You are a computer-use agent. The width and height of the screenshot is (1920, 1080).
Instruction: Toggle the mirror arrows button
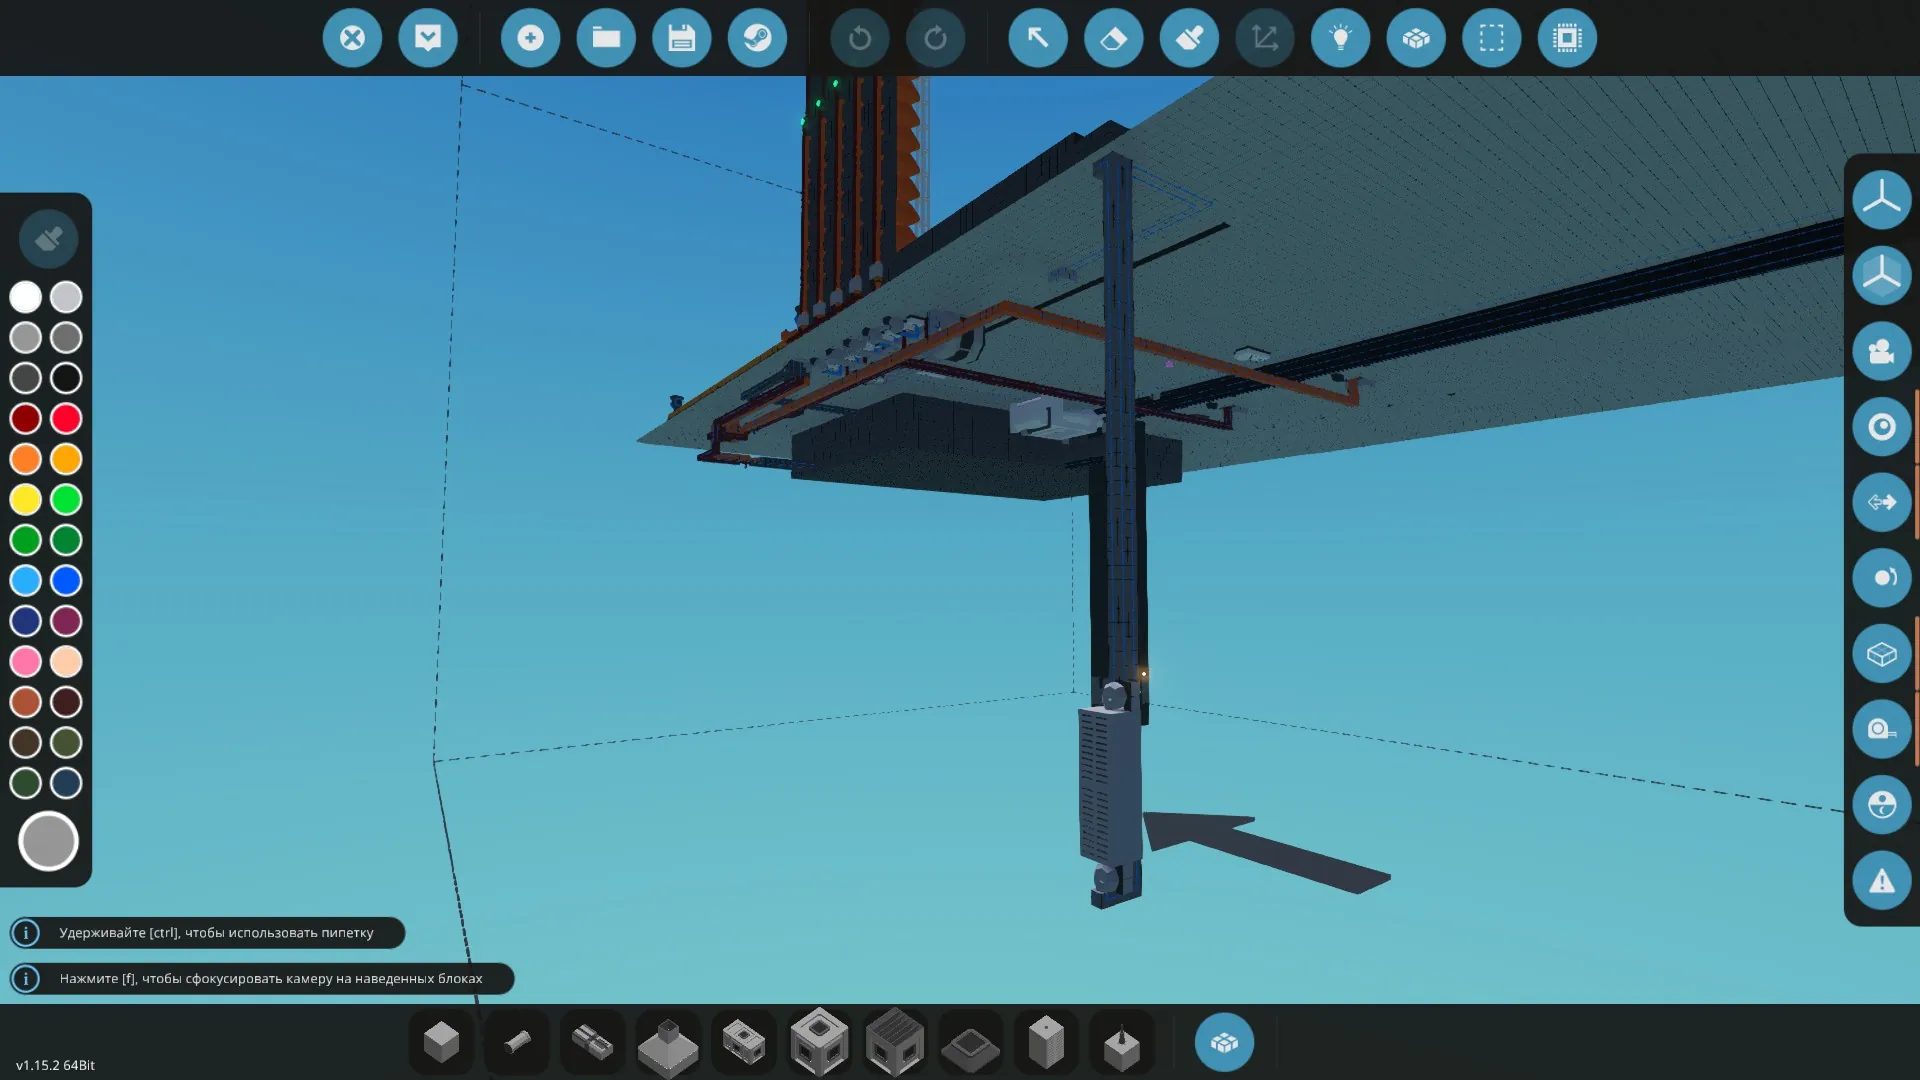click(1881, 502)
